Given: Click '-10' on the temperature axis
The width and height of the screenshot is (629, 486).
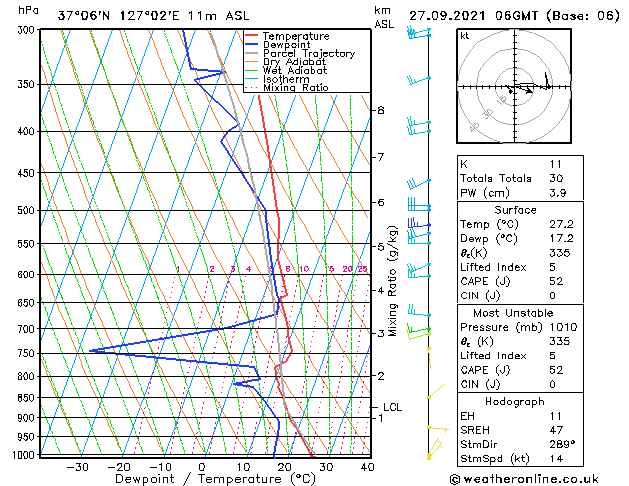Looking at the screenshot, I should pos(160,467).
